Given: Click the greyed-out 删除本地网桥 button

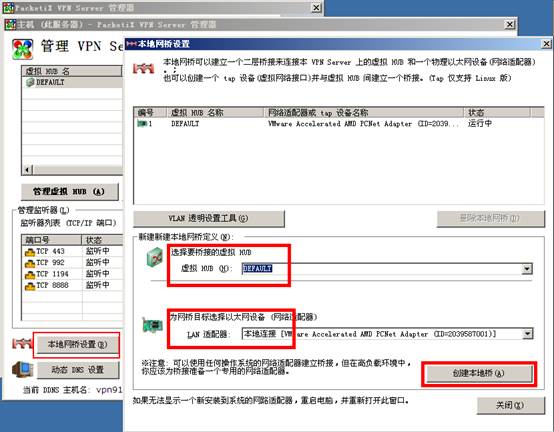Looking at the screenshot, I should (490, 219).
